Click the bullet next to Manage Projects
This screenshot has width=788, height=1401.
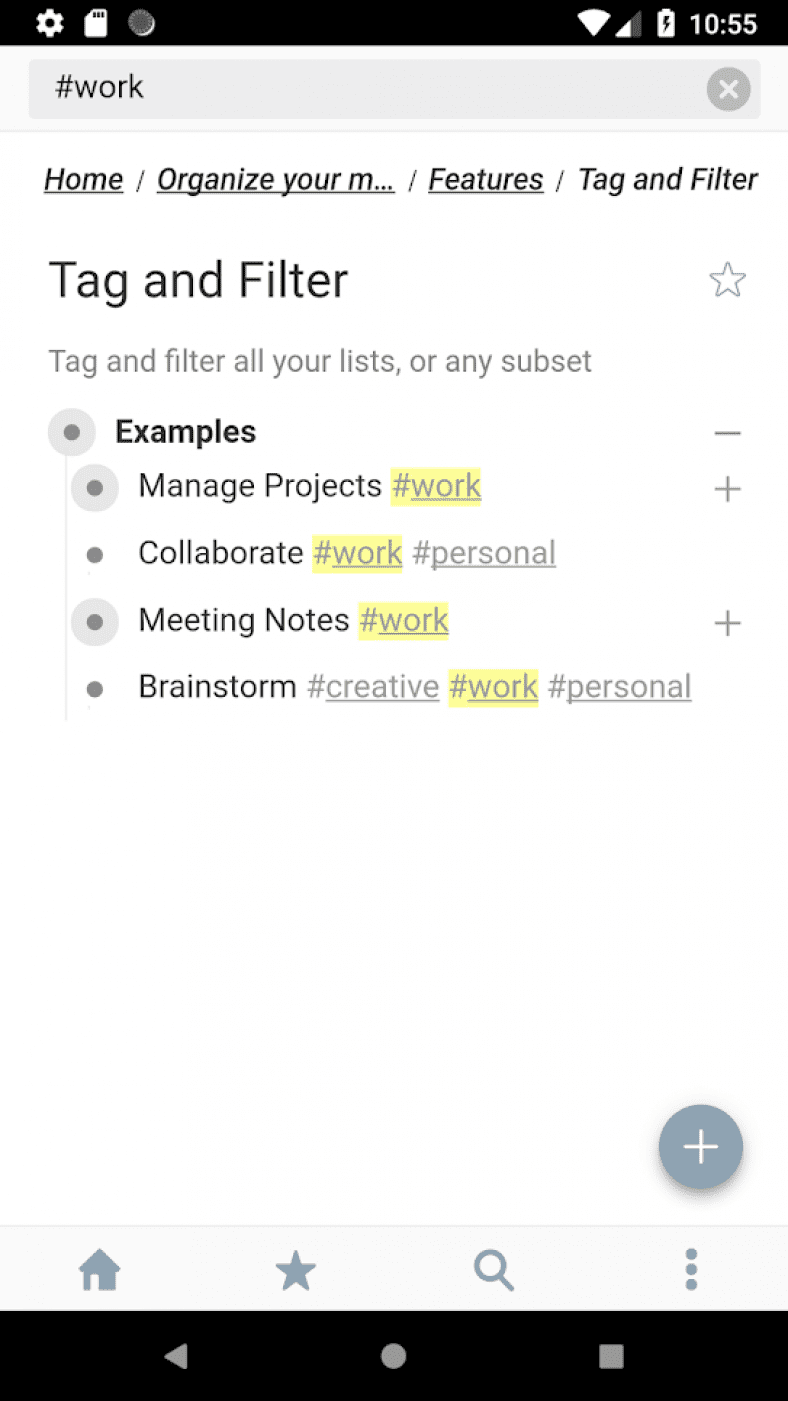tap(94, 488)
